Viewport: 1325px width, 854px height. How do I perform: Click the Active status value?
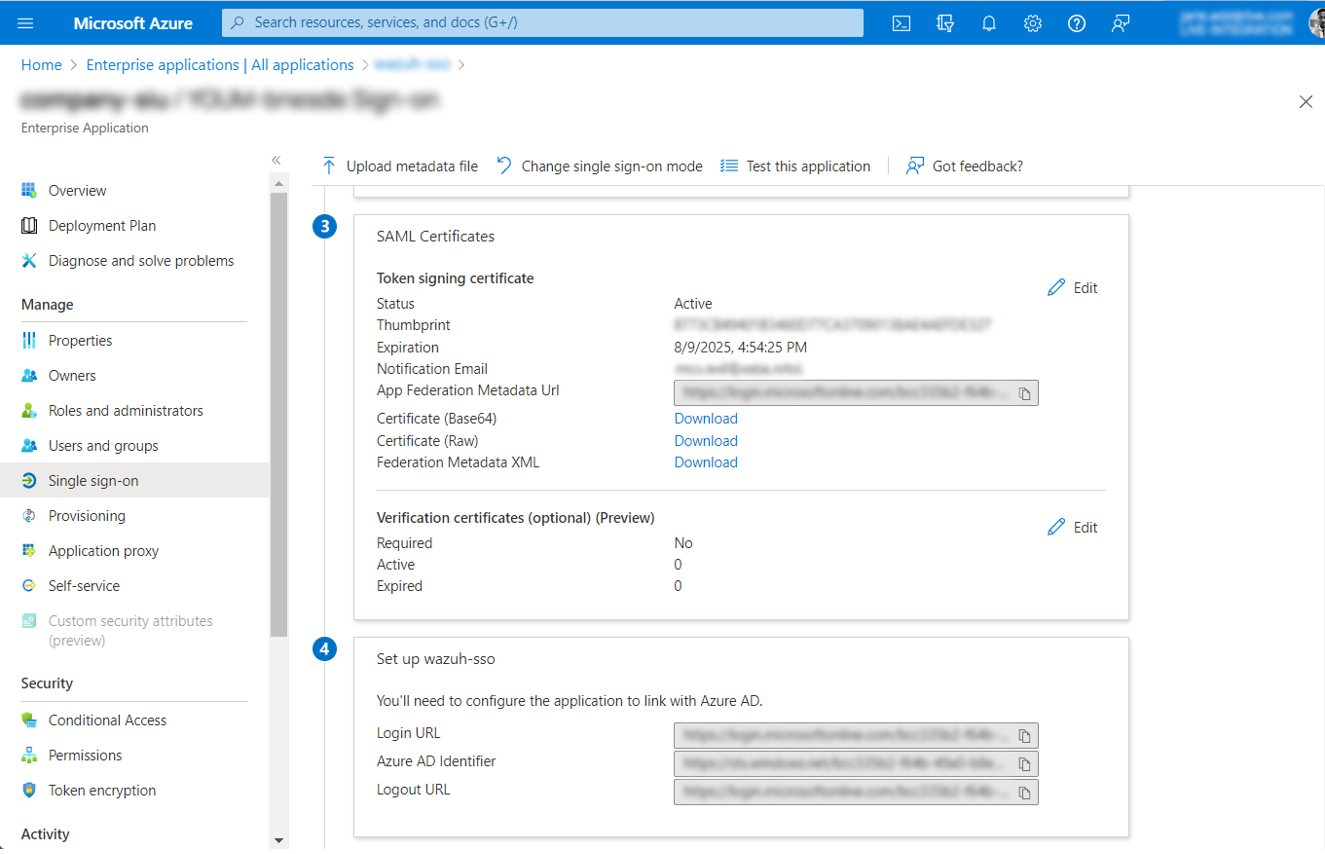pos(693,304)
